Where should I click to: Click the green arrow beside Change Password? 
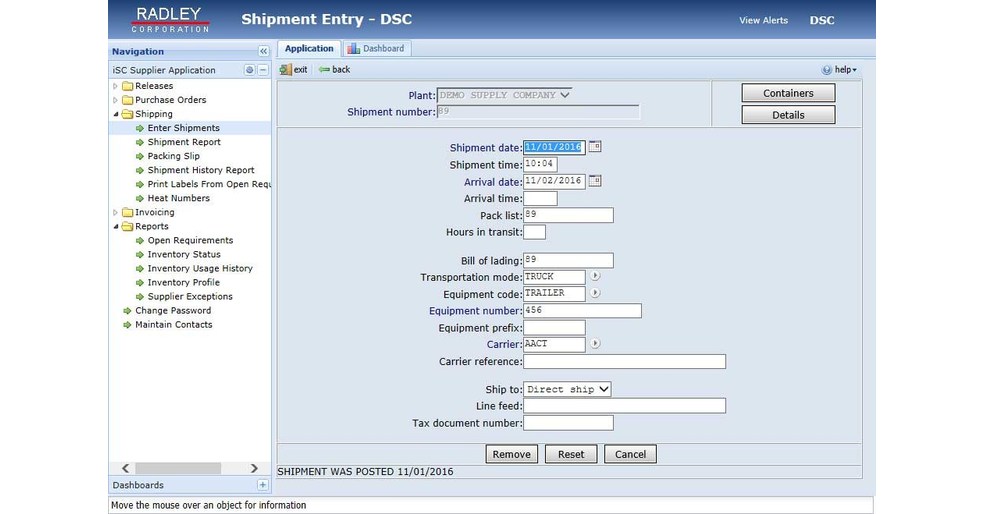pos(127,311)
